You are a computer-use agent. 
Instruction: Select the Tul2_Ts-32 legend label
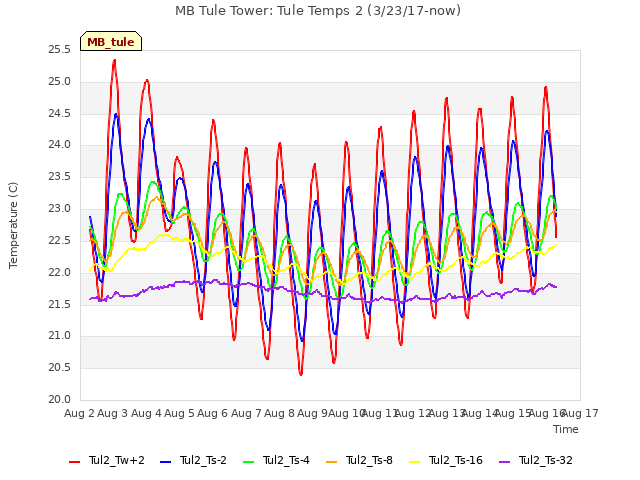coord(546,460)
